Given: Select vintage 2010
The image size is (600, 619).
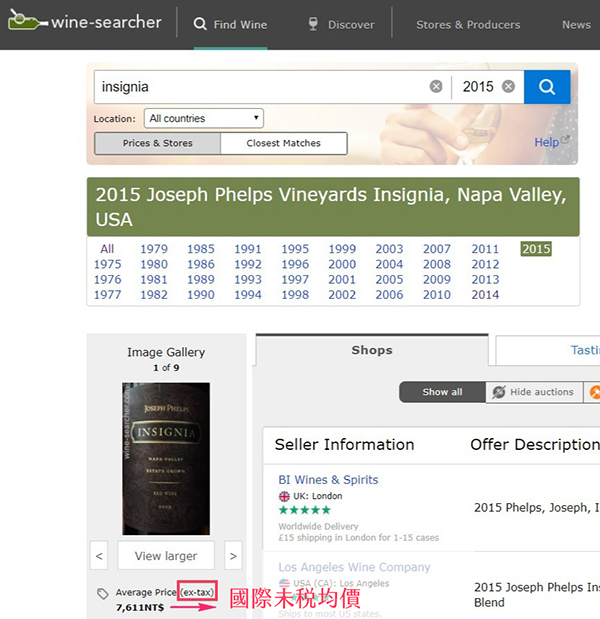Looking at the screenshot, I should [437, 294].
